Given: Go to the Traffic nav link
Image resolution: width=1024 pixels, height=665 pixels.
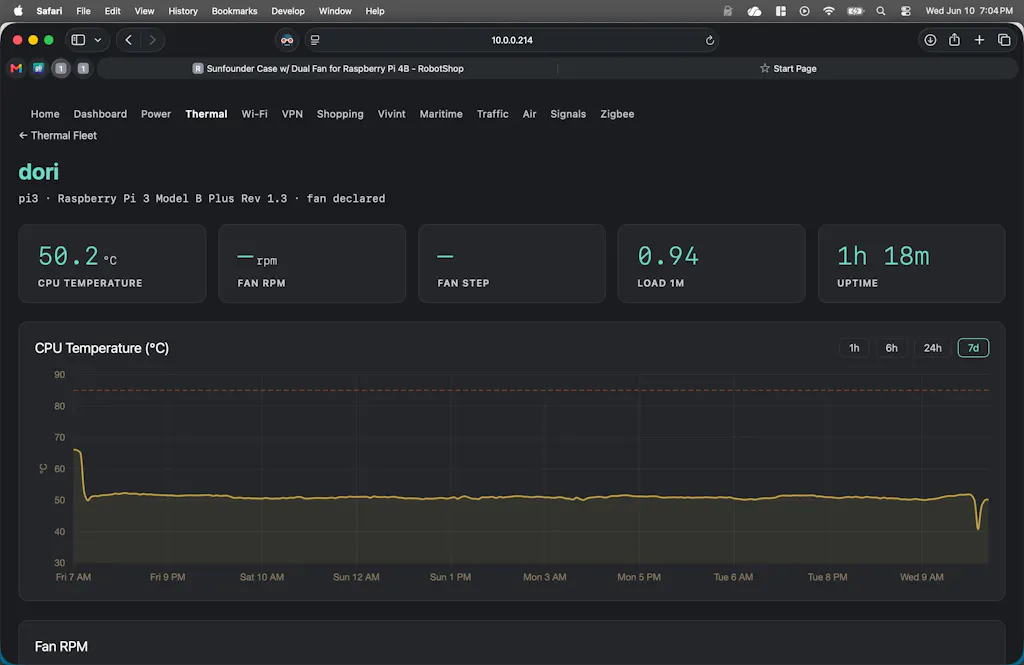Looking at the screenshot, I should click(492, 114).
